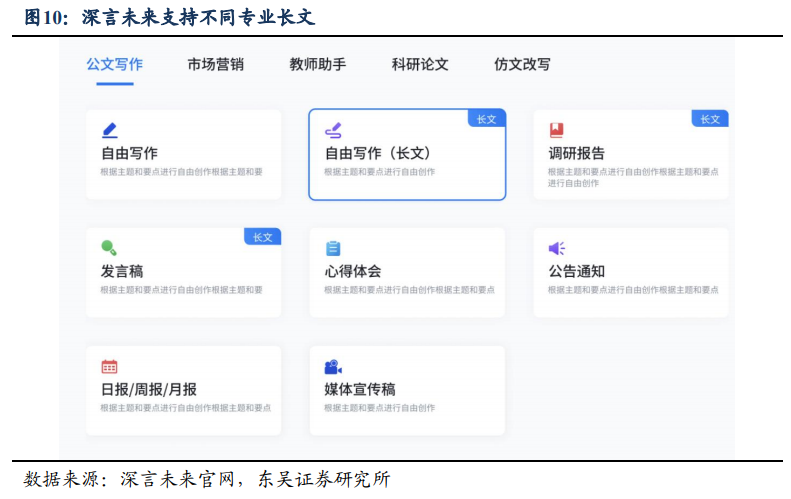Viewport: 791px width, 499px height.
Task: Click the red calendar icon for 日报/周报/月报
Action: pos(109,366)
